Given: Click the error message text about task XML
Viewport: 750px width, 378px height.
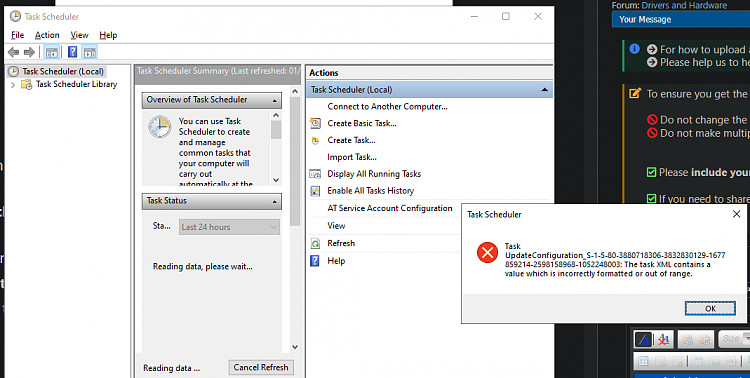Looking at the screenshot, I should (615, 260).
